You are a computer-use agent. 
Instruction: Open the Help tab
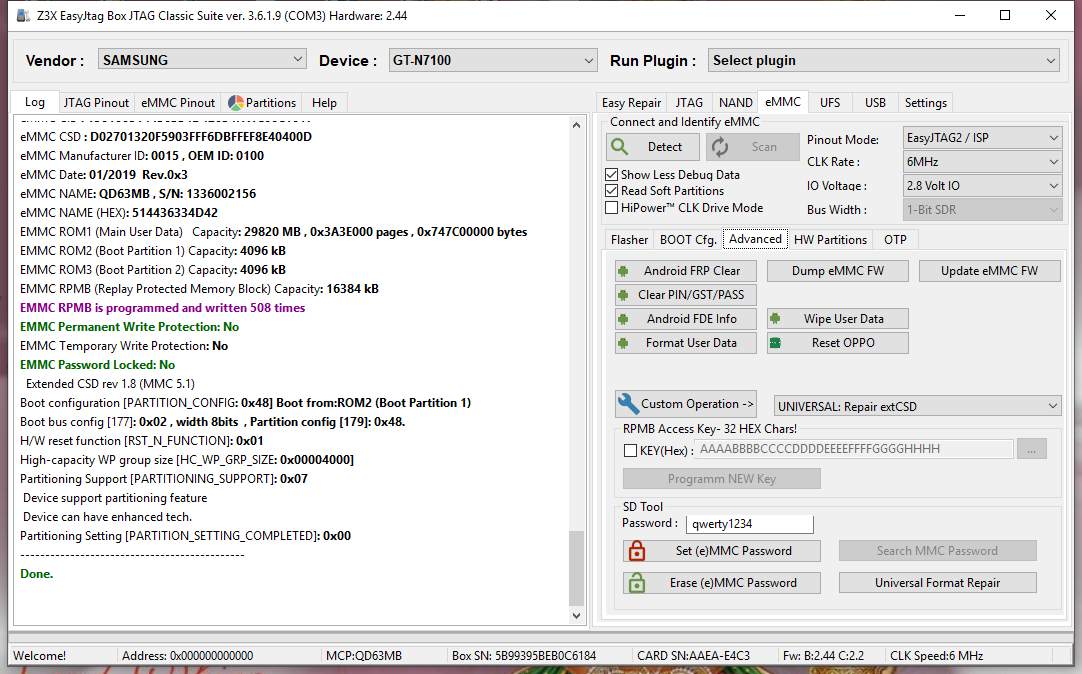pos(324,103)
